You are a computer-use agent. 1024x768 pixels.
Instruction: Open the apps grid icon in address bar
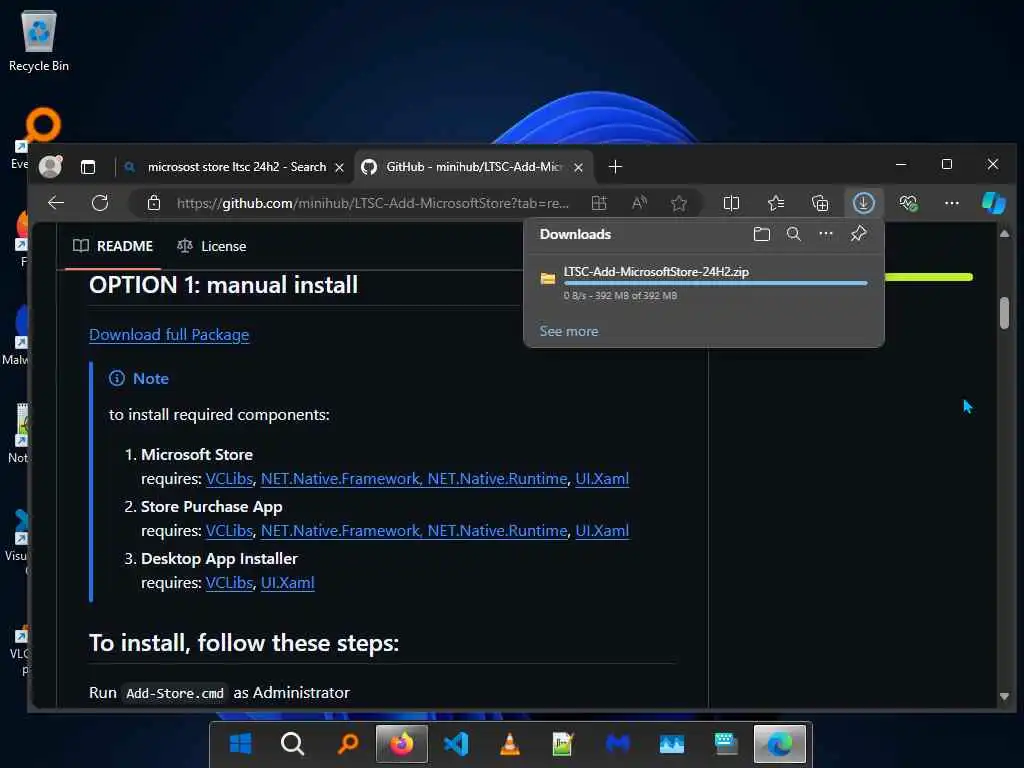pyautogui.click(x=599, y=203)
